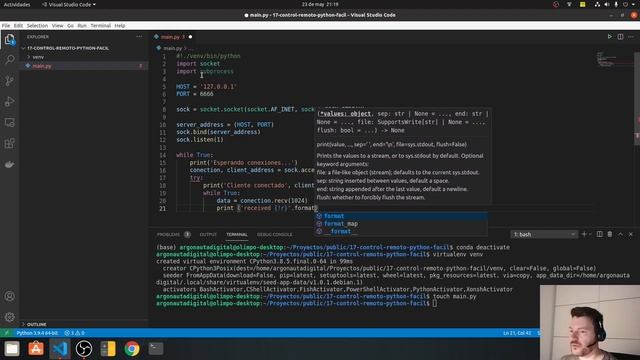Open OBS Studio from the dock
Viewport: 640px width, 360px height.
pos(84,349)
